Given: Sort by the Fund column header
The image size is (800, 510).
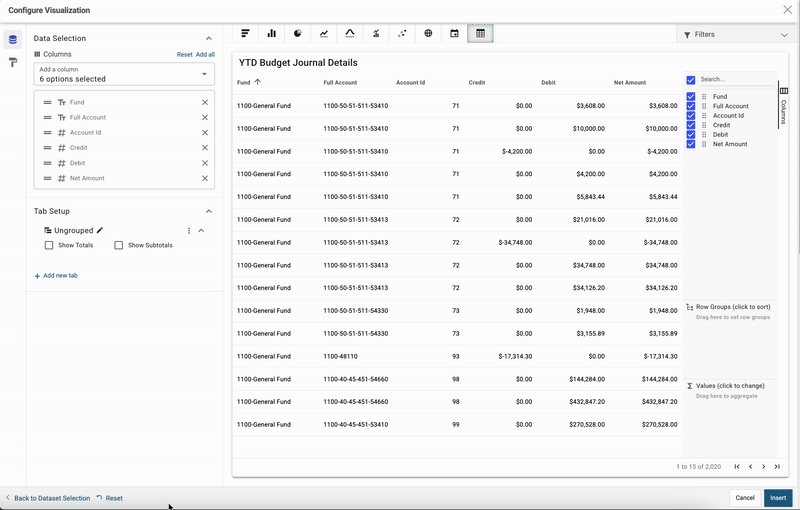Looking at the screenshot, I should pos(243,83).
